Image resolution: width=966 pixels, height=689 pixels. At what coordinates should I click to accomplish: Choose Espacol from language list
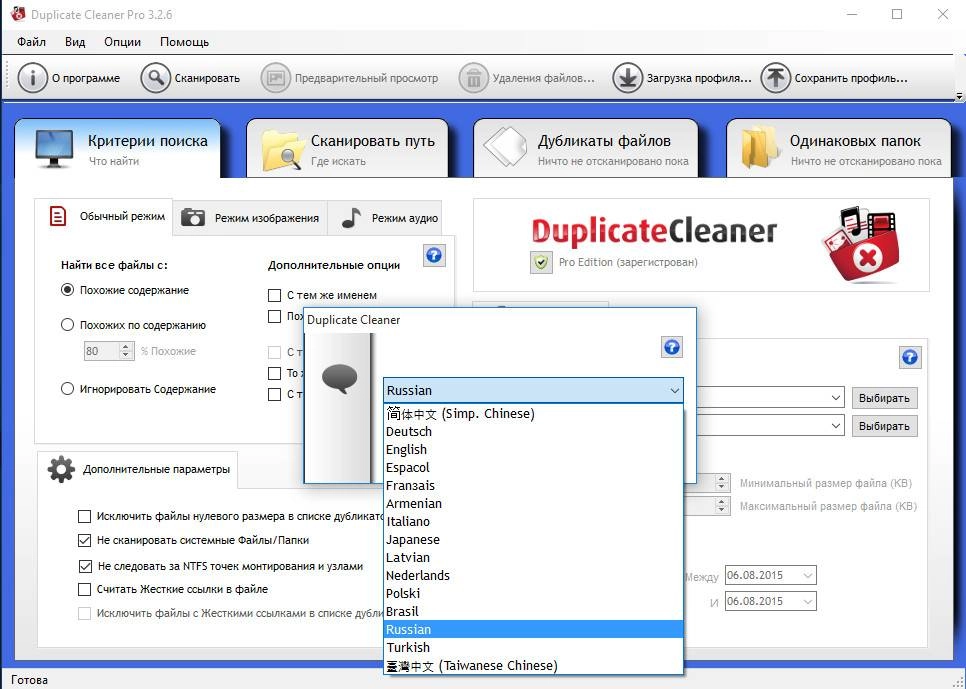[533, 468]
